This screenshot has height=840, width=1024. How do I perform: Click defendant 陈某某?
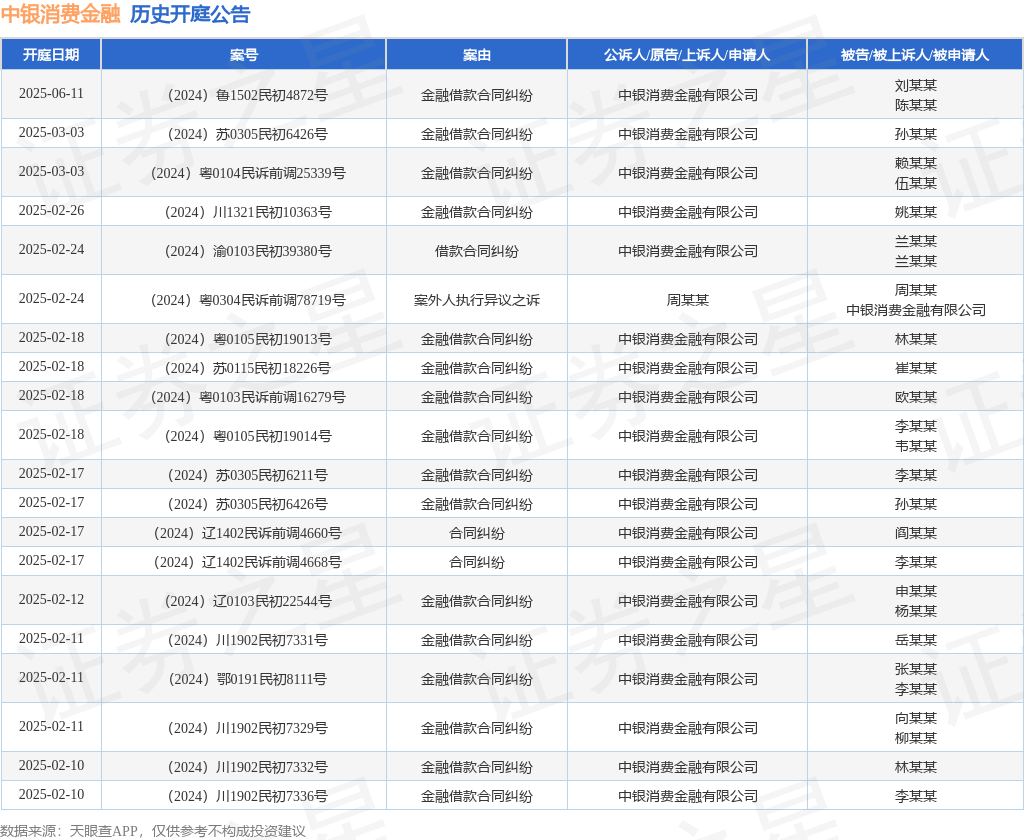(916, 105)
